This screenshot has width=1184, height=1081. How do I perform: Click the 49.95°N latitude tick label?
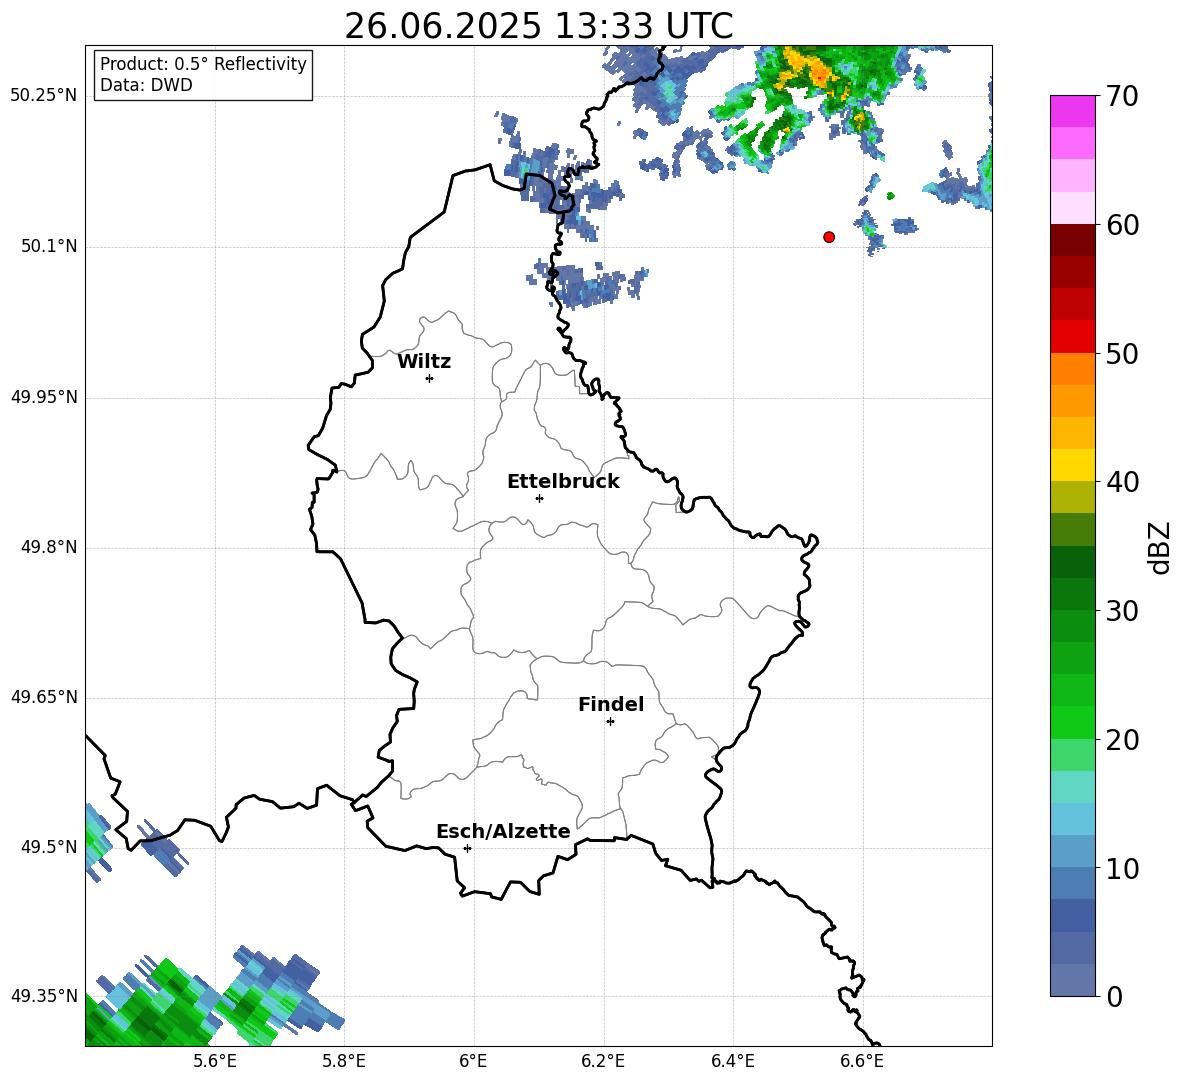tap(44, 397)
